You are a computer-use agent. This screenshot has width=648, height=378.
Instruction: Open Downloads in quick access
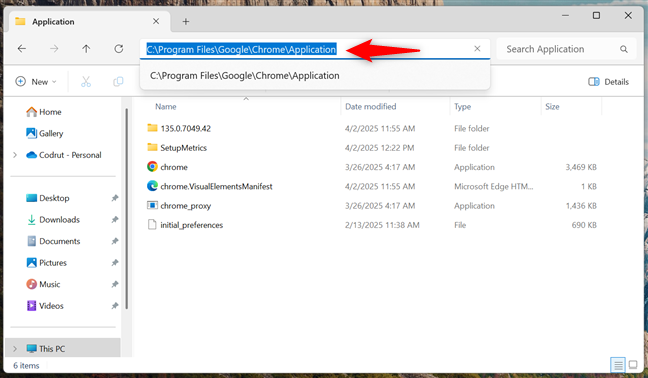53,219
